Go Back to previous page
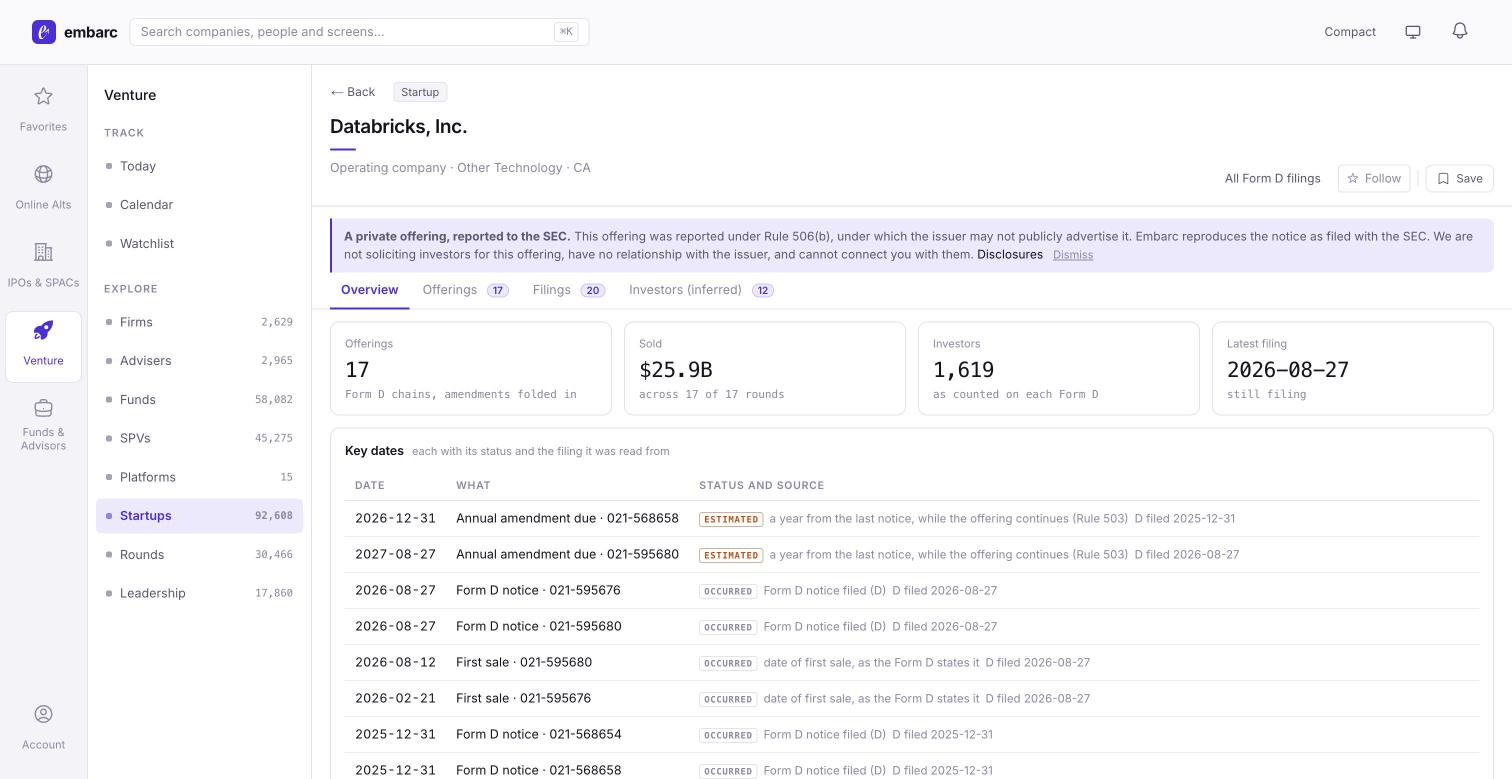This screenshot has height=779, width=1512. click(353, 92)
